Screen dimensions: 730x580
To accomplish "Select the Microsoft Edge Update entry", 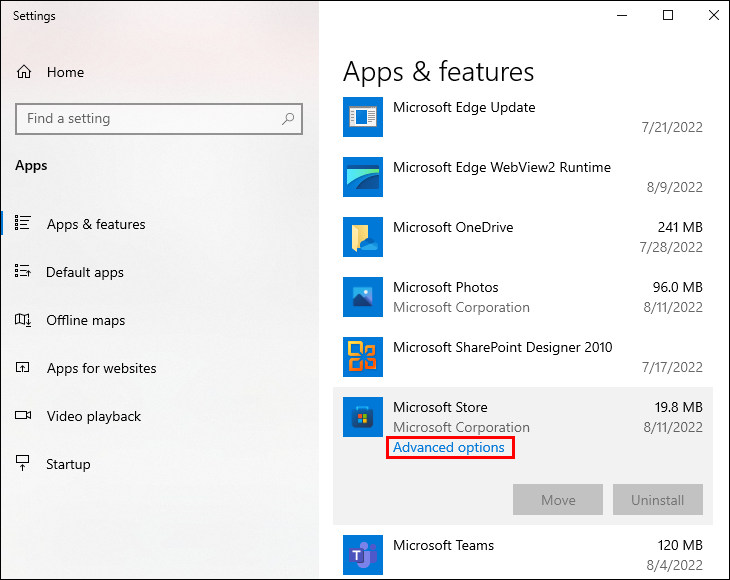I will [x=523, y=117].
